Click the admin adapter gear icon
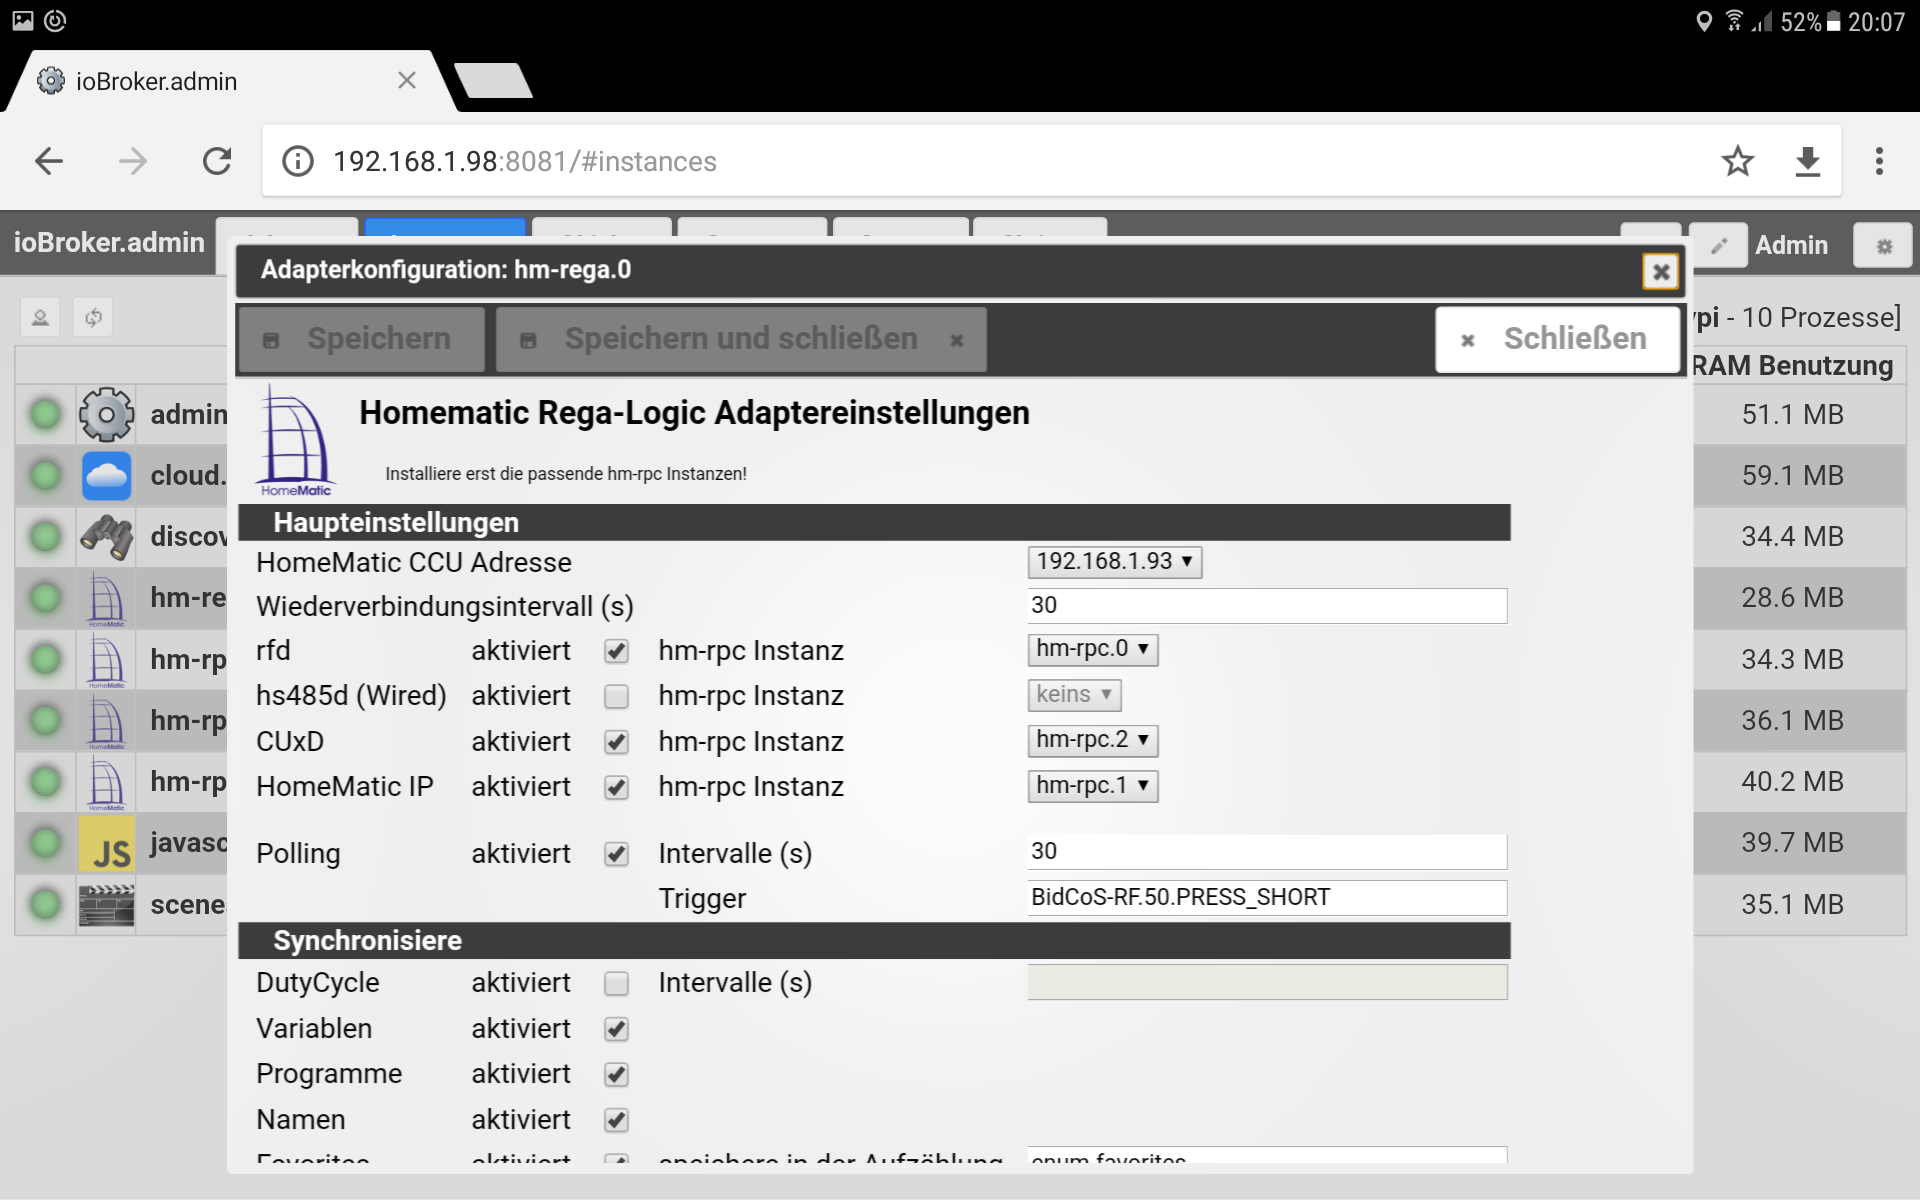1920x1200 pixels. click(x=106, y=414)
